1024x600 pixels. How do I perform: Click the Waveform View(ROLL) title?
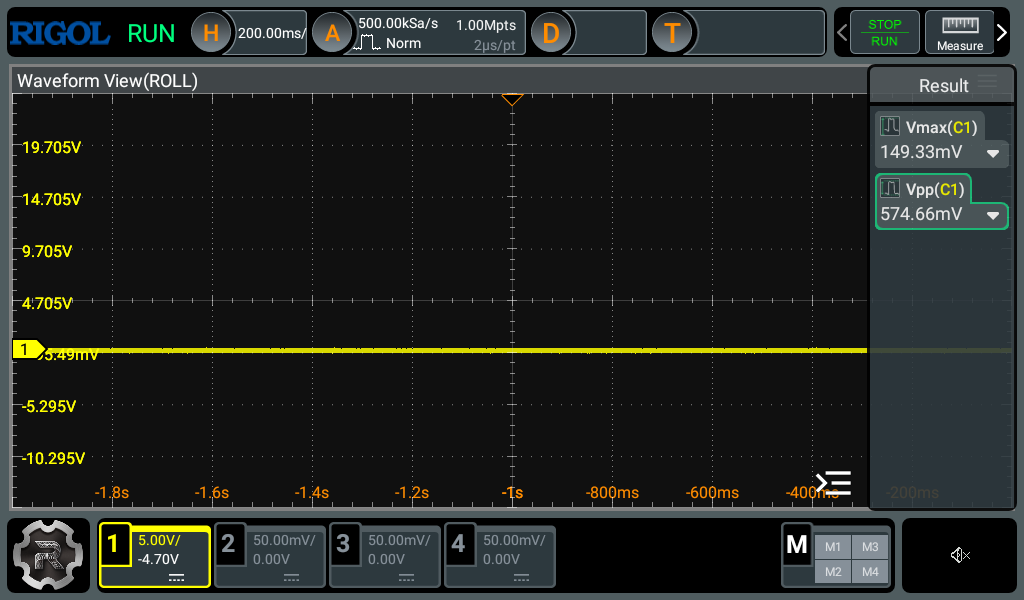pos(107,81)
